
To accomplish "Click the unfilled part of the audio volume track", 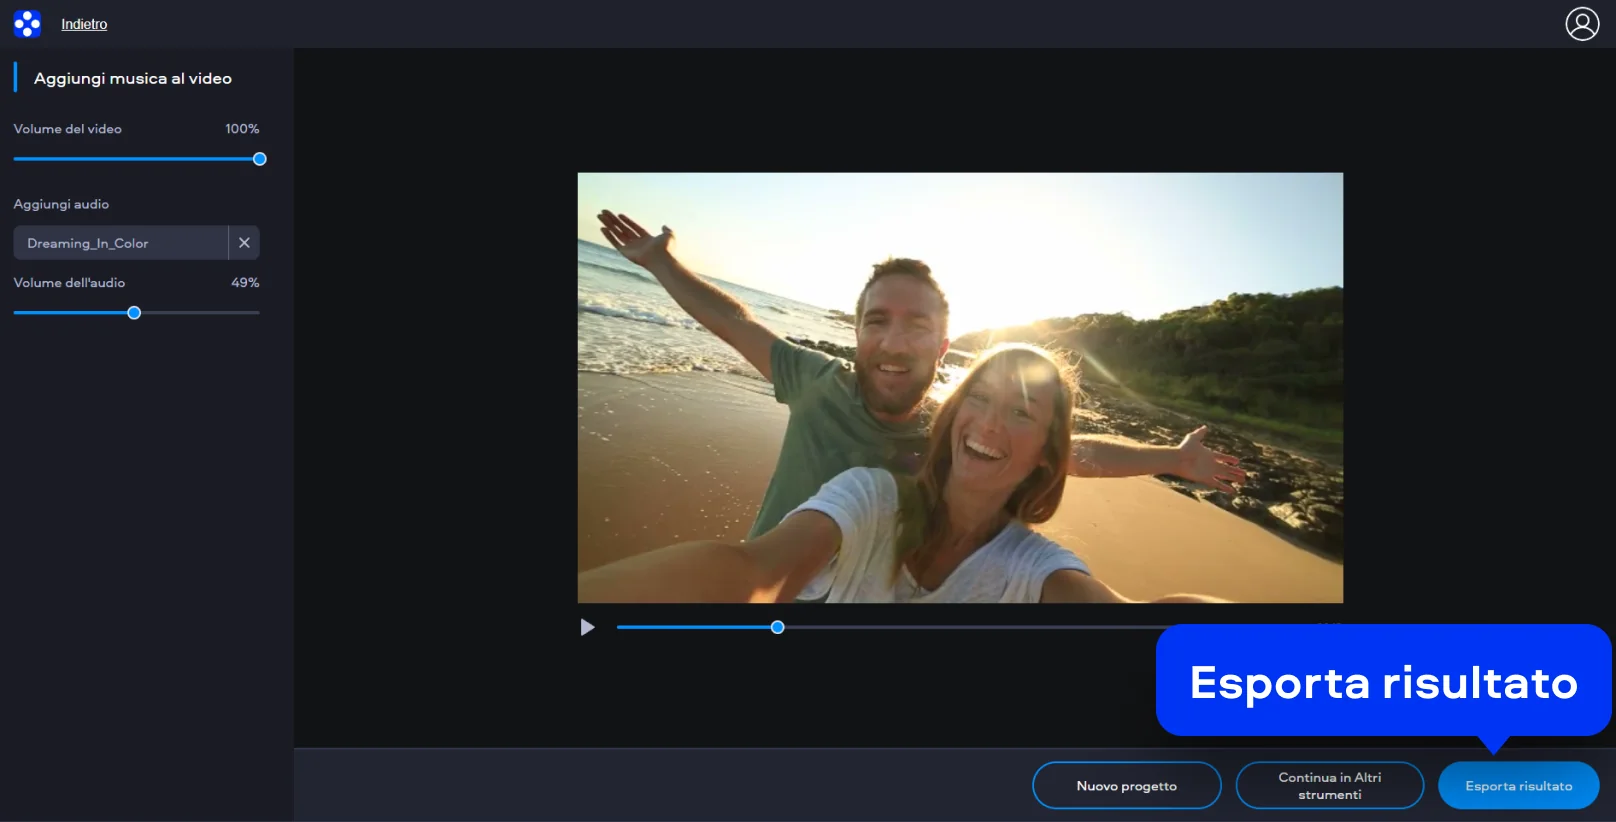I will click(200, 313).
